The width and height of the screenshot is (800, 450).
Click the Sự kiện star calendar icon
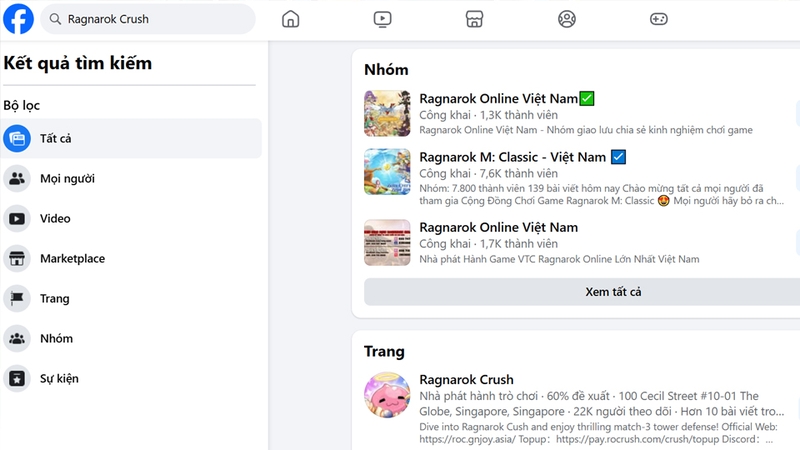pyautogui.click(x=17, y=379)
